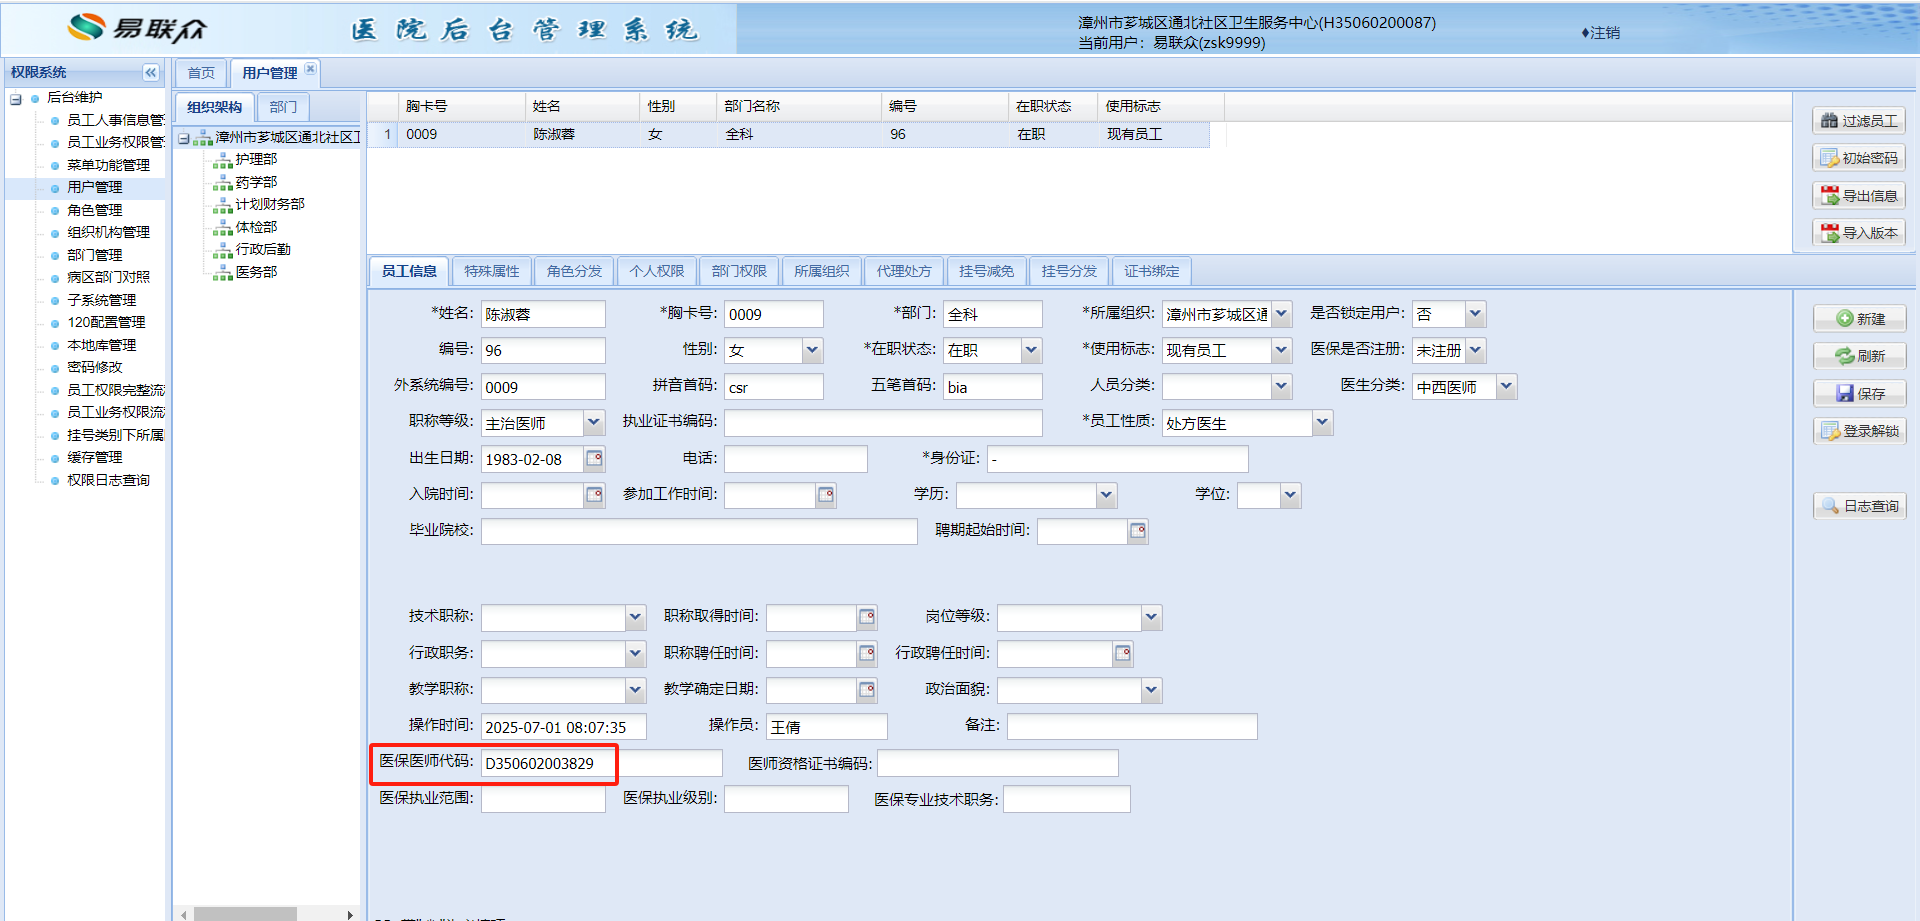This screenshot has width=1920, height=921.
Task: Collapse the 后台维护 tree node
Action: (x=16, y=99)
